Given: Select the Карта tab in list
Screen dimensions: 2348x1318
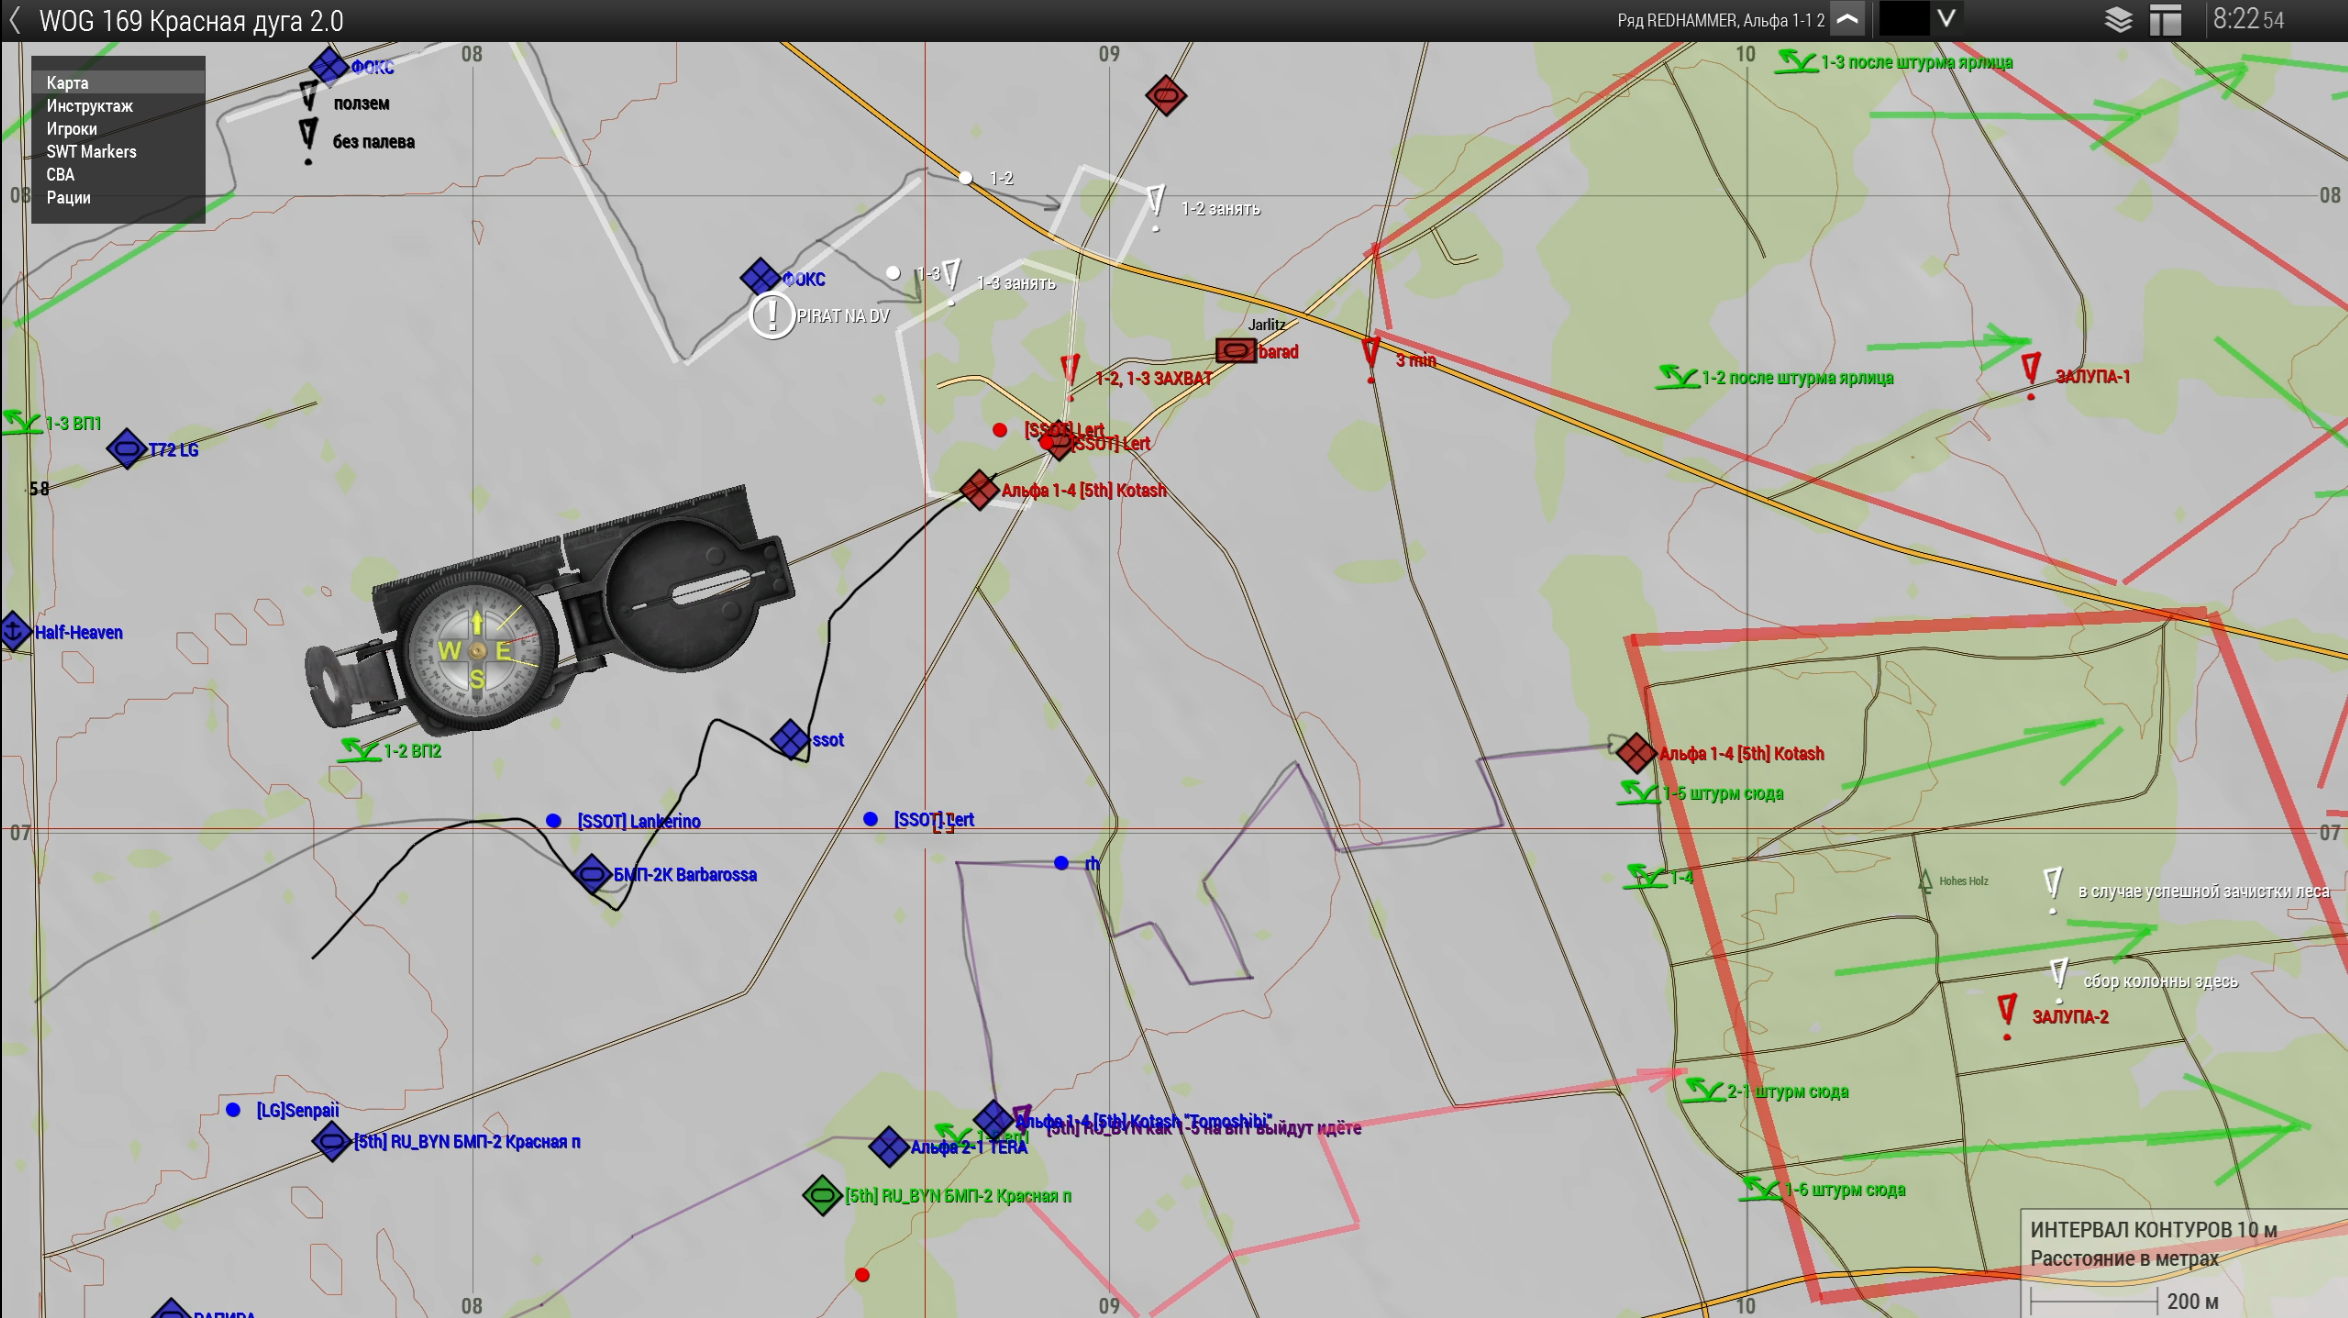Looking at the screenshot, I should pos(67,83).
